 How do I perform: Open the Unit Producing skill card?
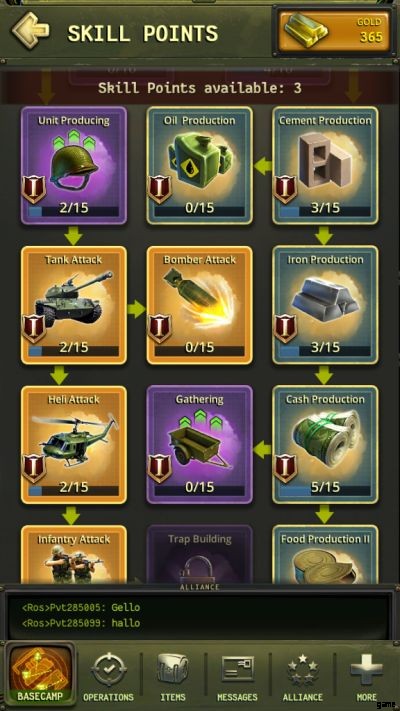point(74,166)
